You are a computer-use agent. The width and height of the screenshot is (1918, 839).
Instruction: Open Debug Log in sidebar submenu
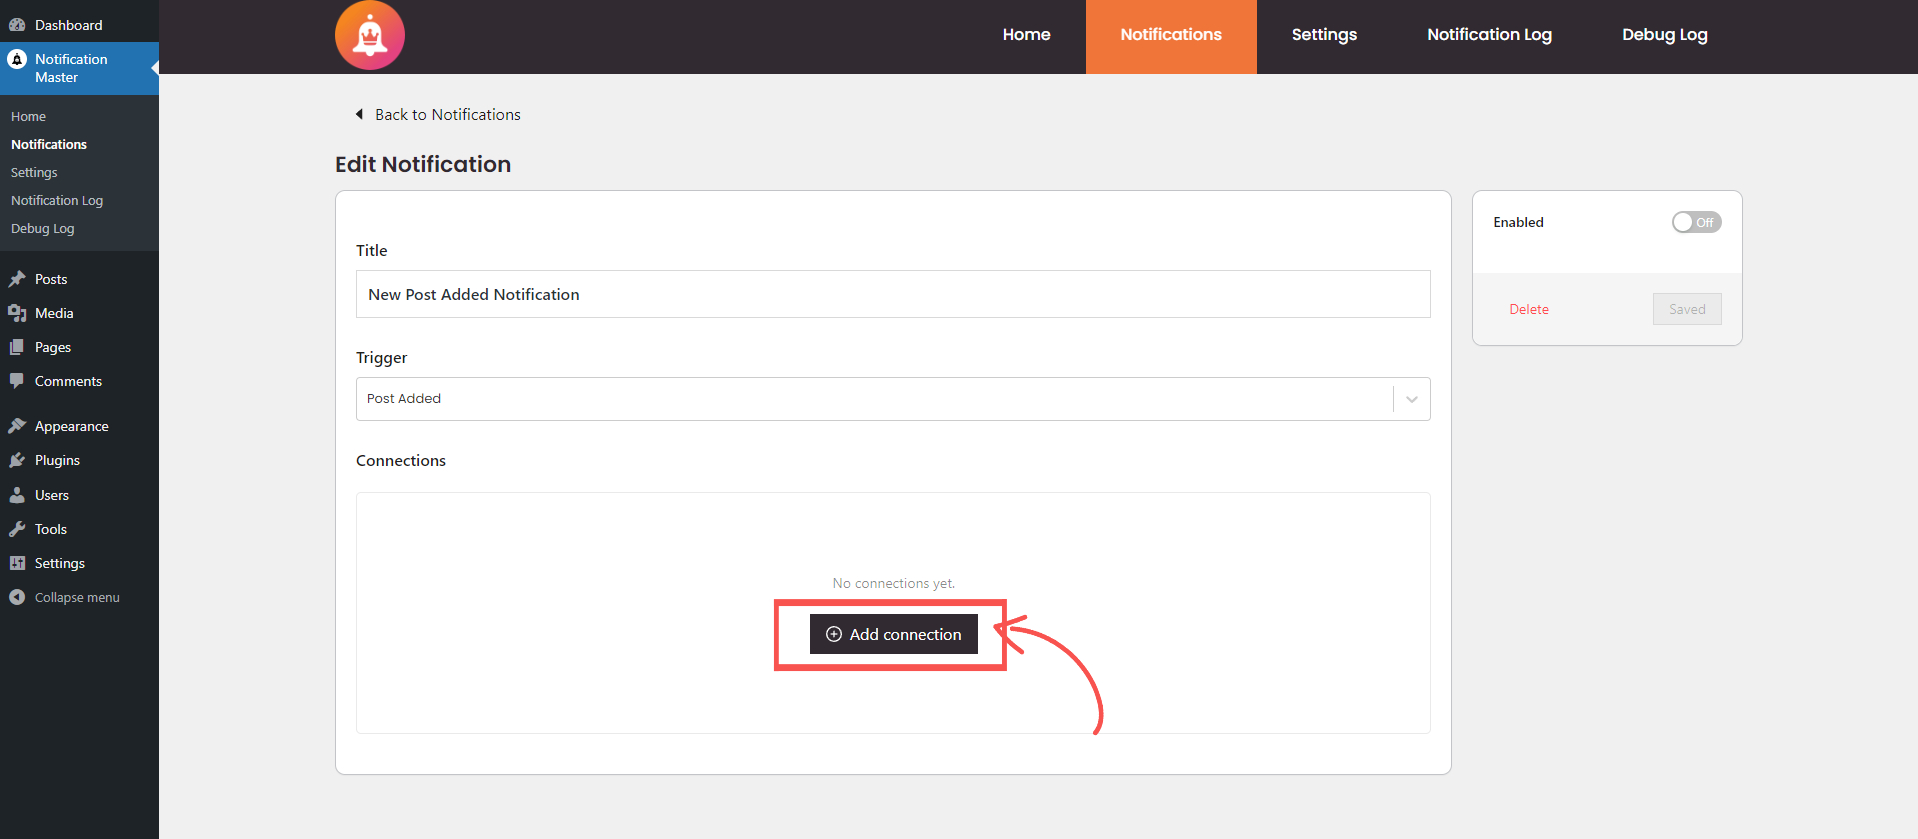click(43, 228)
